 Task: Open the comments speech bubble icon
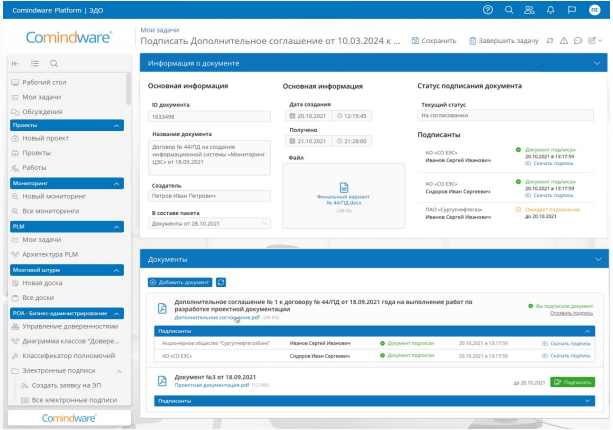pyautogui.click(x=579, y=39)
